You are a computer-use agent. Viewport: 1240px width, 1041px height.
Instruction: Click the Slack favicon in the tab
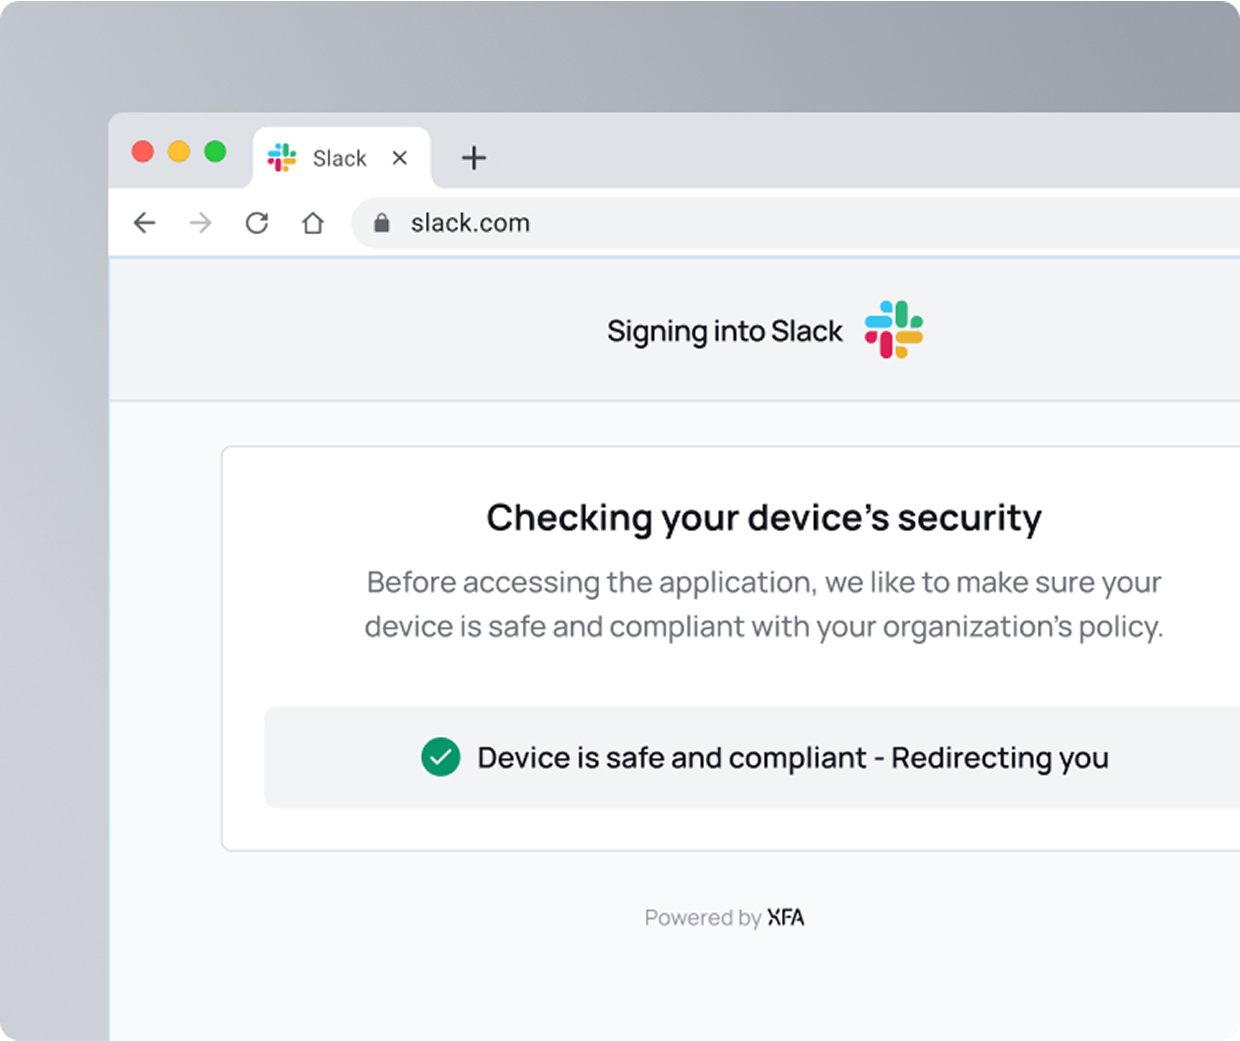(x=282, y=157)
